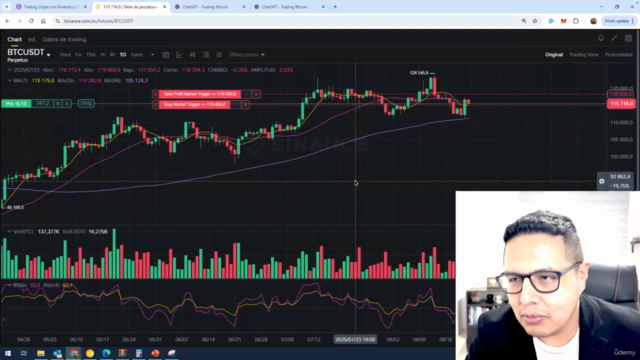Collapse the MA indicator legend chevron
Image resolution: width=640 pixels, height=360 pixels.
click(x=9, y=81)
